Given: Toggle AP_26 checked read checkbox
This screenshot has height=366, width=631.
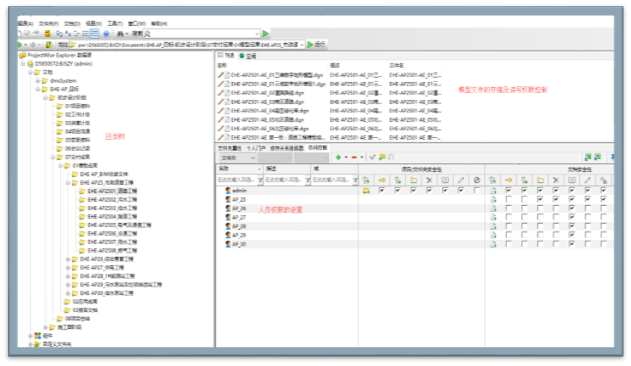Looking at the screenshot, I should (x=571, y=208).
